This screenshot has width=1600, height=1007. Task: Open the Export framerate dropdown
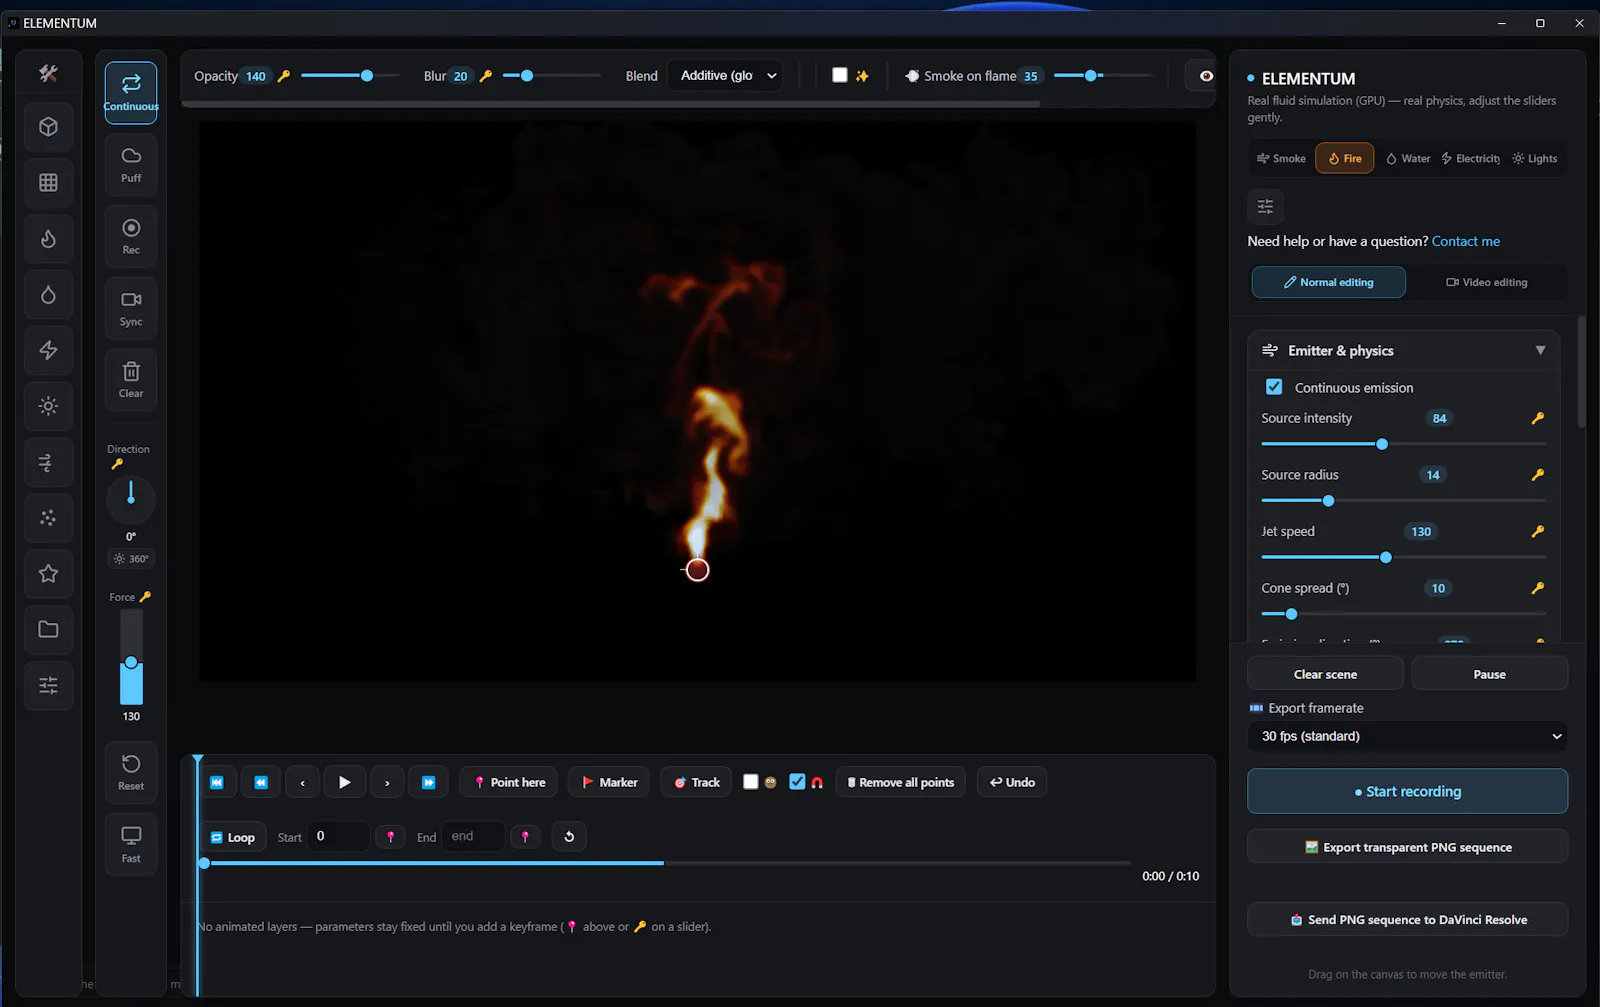click(1407, 736)
